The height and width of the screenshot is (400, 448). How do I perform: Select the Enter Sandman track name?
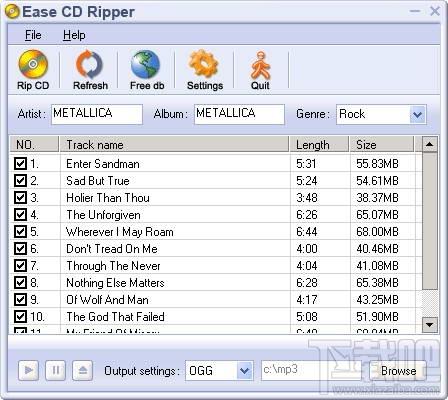tap(103, 164)
